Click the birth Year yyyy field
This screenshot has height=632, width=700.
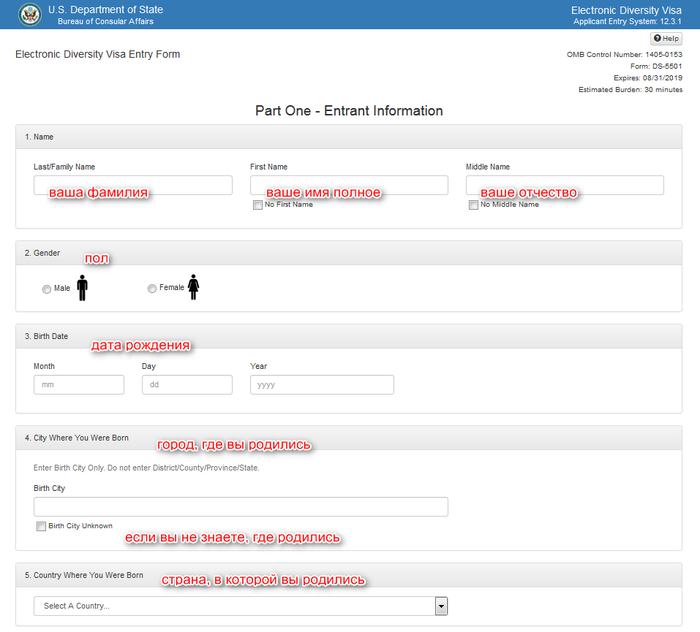[x=322, y=385]
